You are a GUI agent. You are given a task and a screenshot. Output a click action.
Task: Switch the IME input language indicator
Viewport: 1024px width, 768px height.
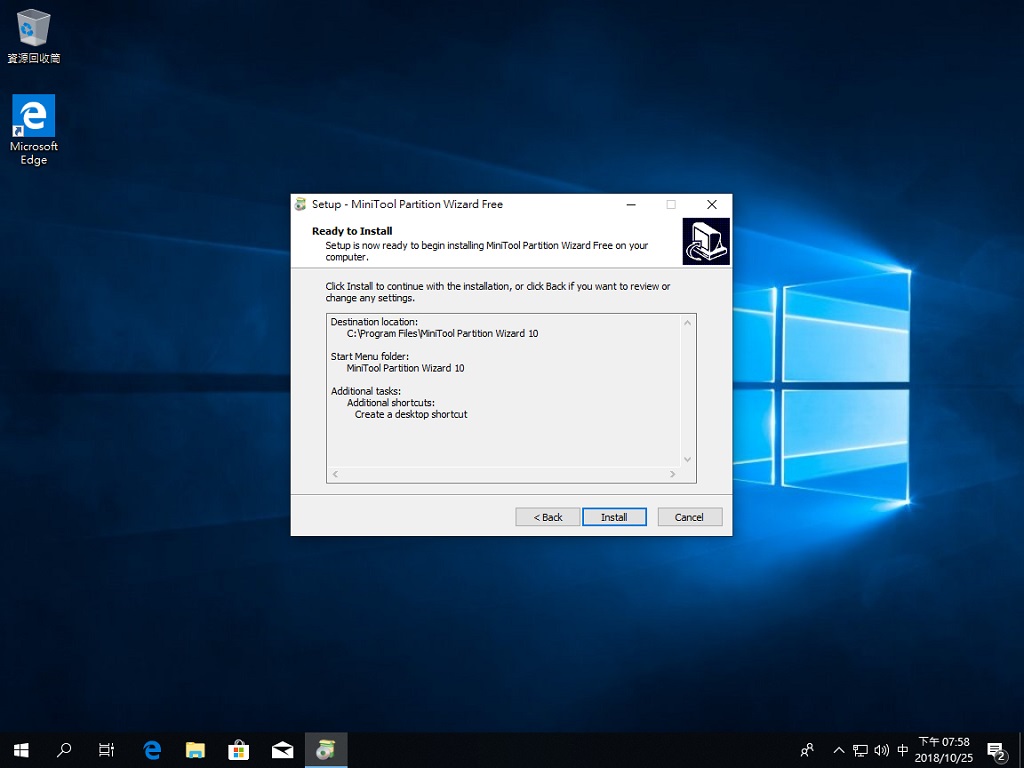click(x=903, y=750)
